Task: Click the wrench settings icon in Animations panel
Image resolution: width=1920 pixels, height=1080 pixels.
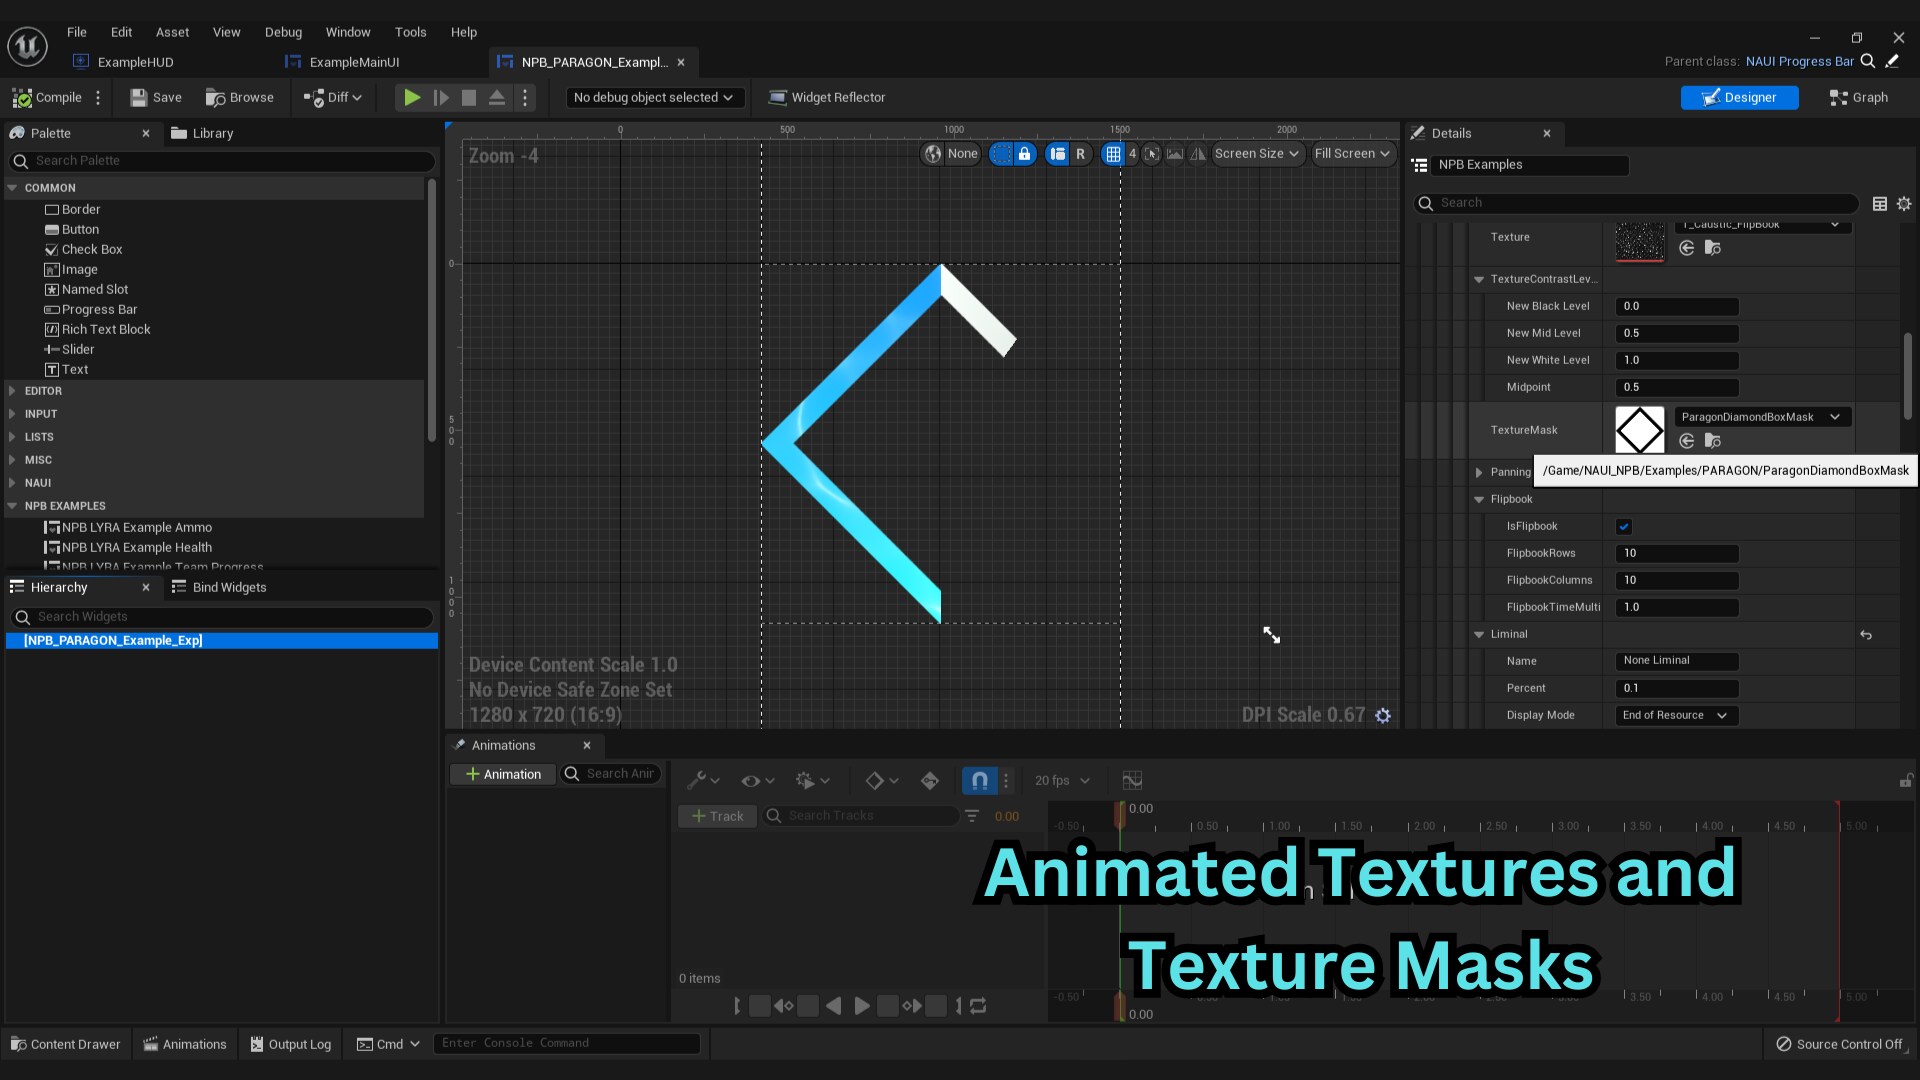Action: 697,782
